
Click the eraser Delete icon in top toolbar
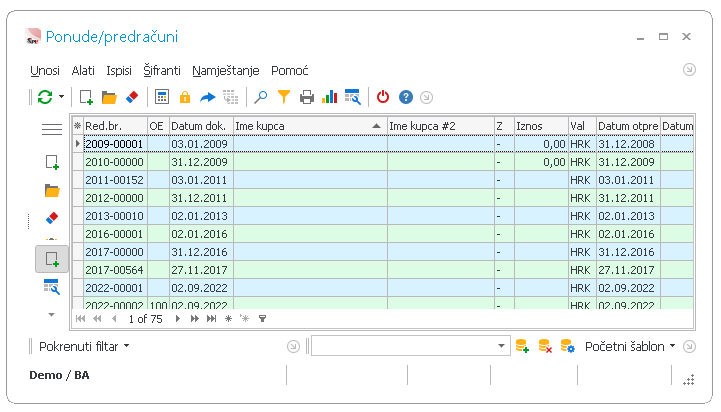click(x=132, y=97)
